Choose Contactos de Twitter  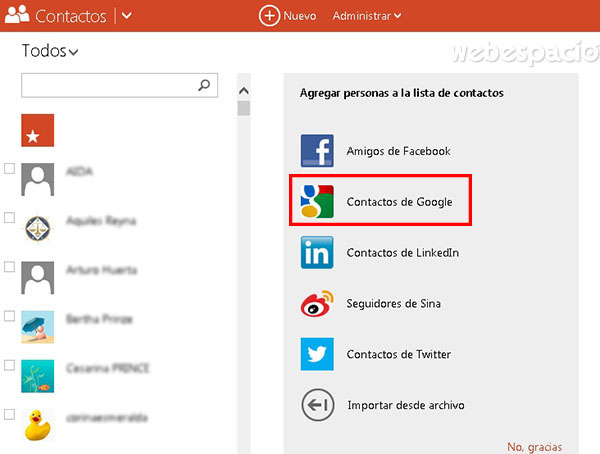[399, 354]
